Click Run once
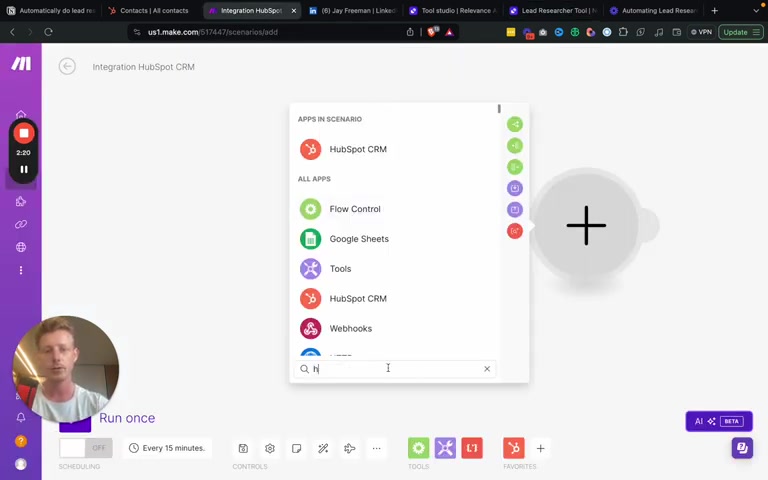 [127, 418]
